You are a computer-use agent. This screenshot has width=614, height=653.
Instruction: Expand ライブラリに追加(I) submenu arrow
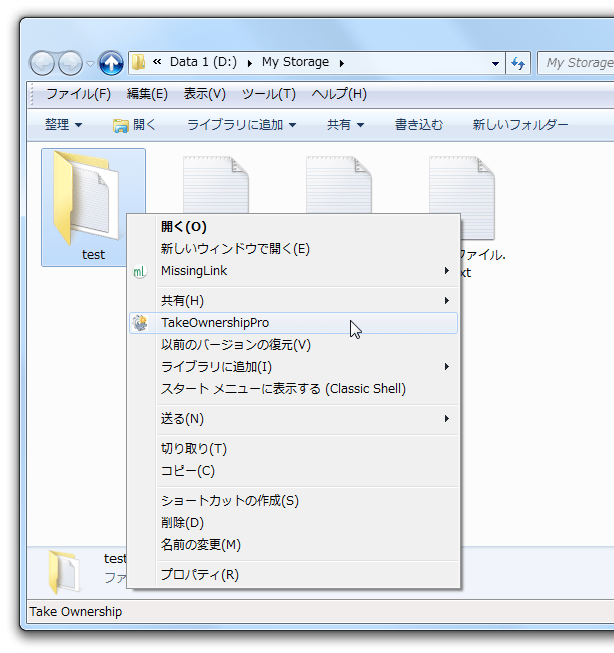click(447, 366)
